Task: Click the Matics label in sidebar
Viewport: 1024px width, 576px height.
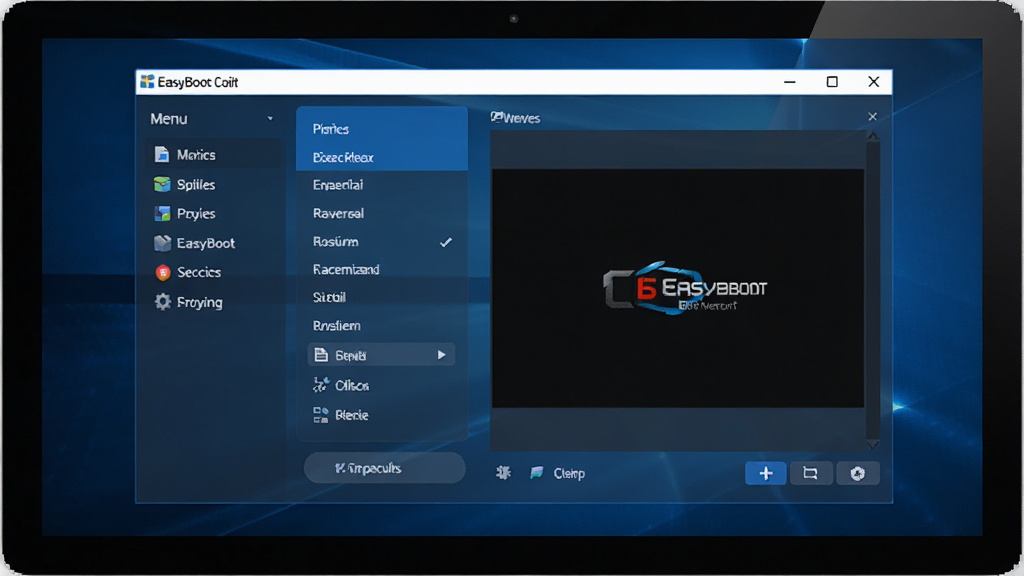Action: pos(196,155)
